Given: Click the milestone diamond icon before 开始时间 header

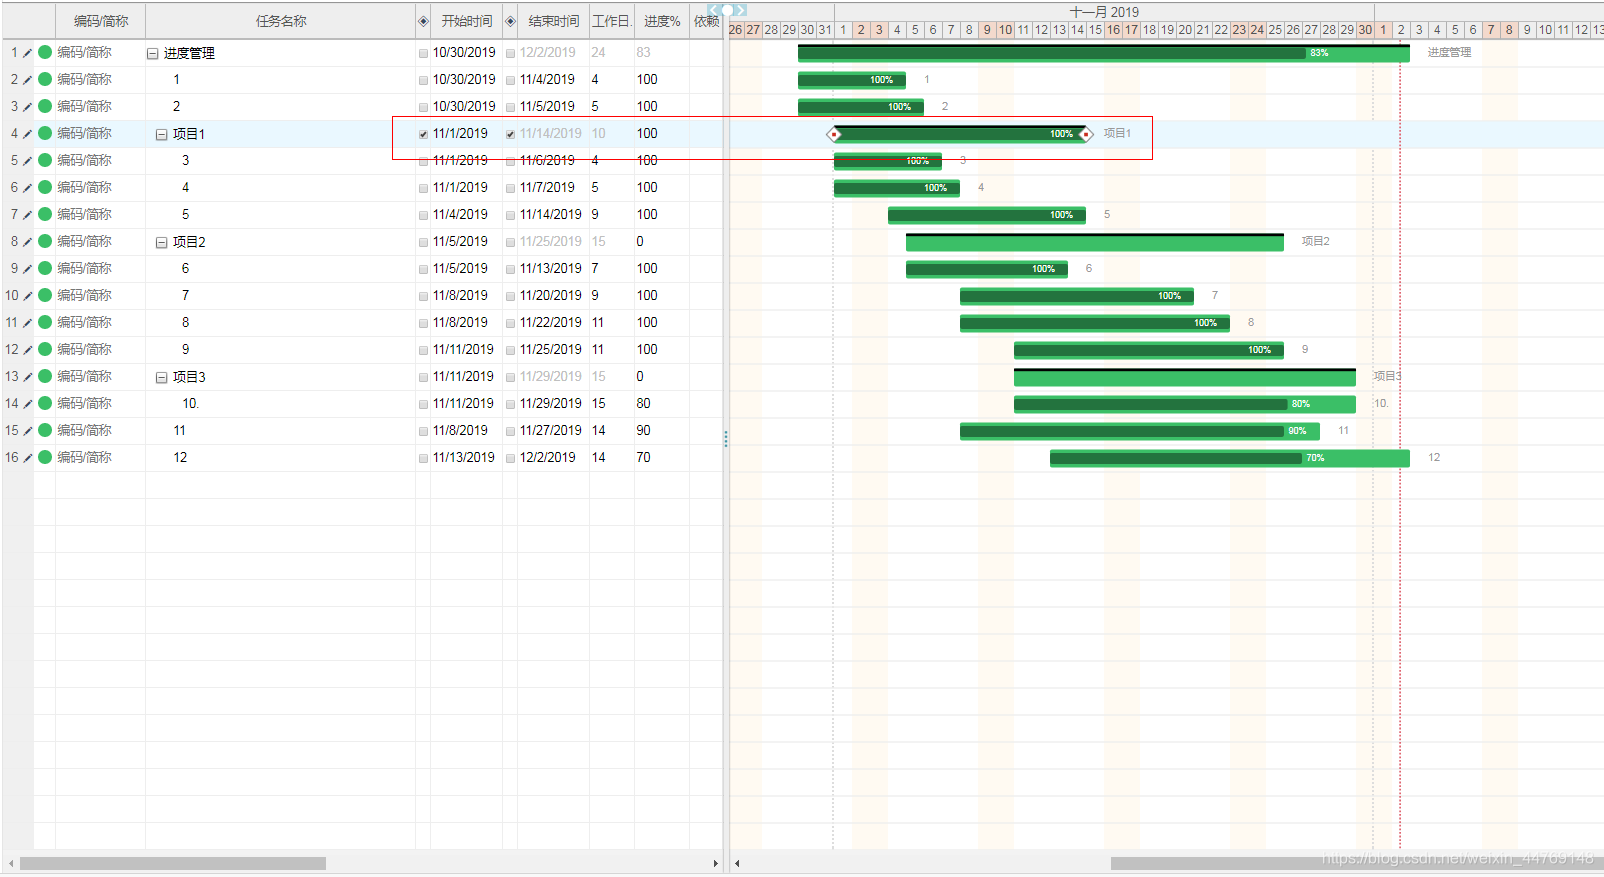Looking at the screenshot, I should [423, 21].
